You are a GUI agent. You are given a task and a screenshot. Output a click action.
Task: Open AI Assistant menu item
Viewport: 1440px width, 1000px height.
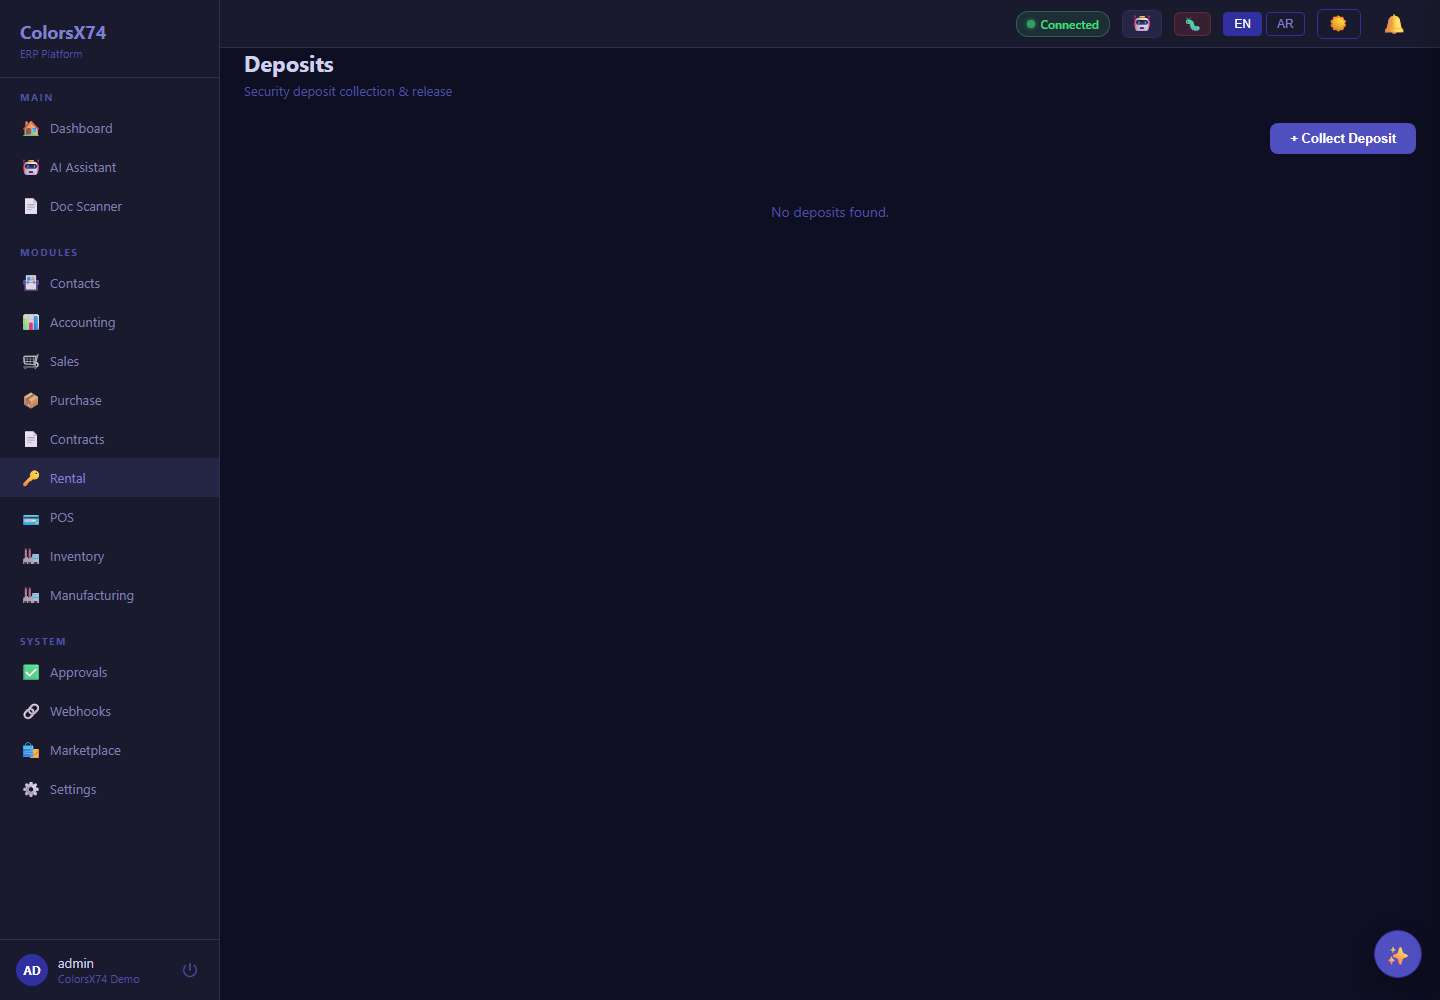tap(110, 167)
